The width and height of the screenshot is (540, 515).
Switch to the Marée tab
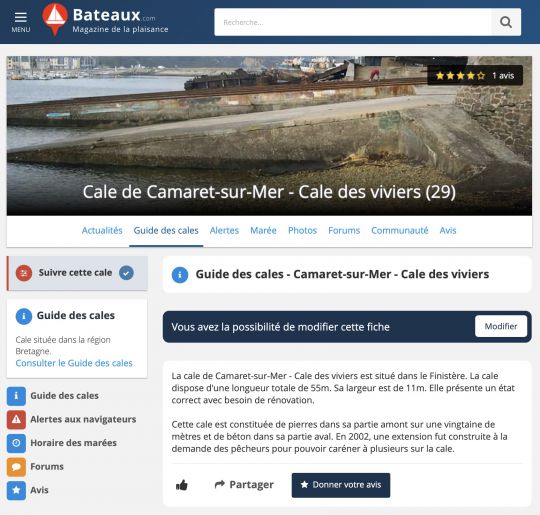click(263, 230)
